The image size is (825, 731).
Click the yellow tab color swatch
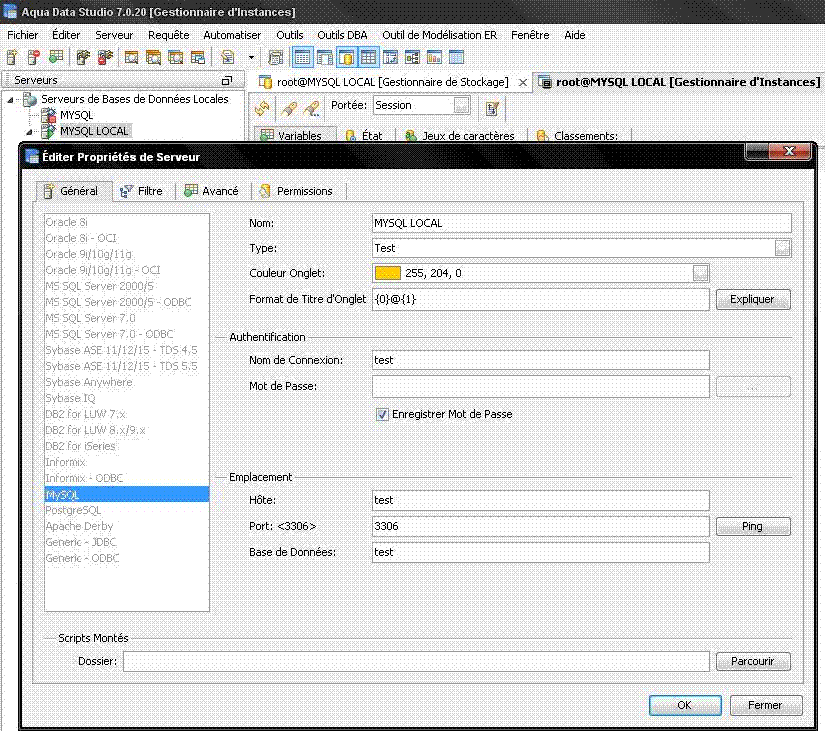388,273
